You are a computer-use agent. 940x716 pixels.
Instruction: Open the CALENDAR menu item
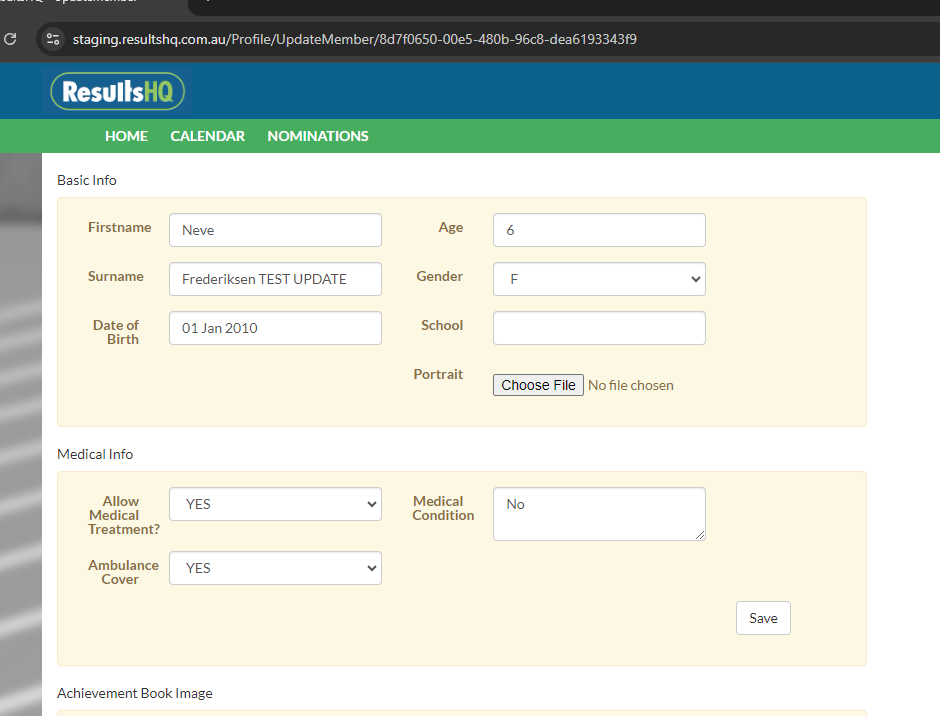207,136
